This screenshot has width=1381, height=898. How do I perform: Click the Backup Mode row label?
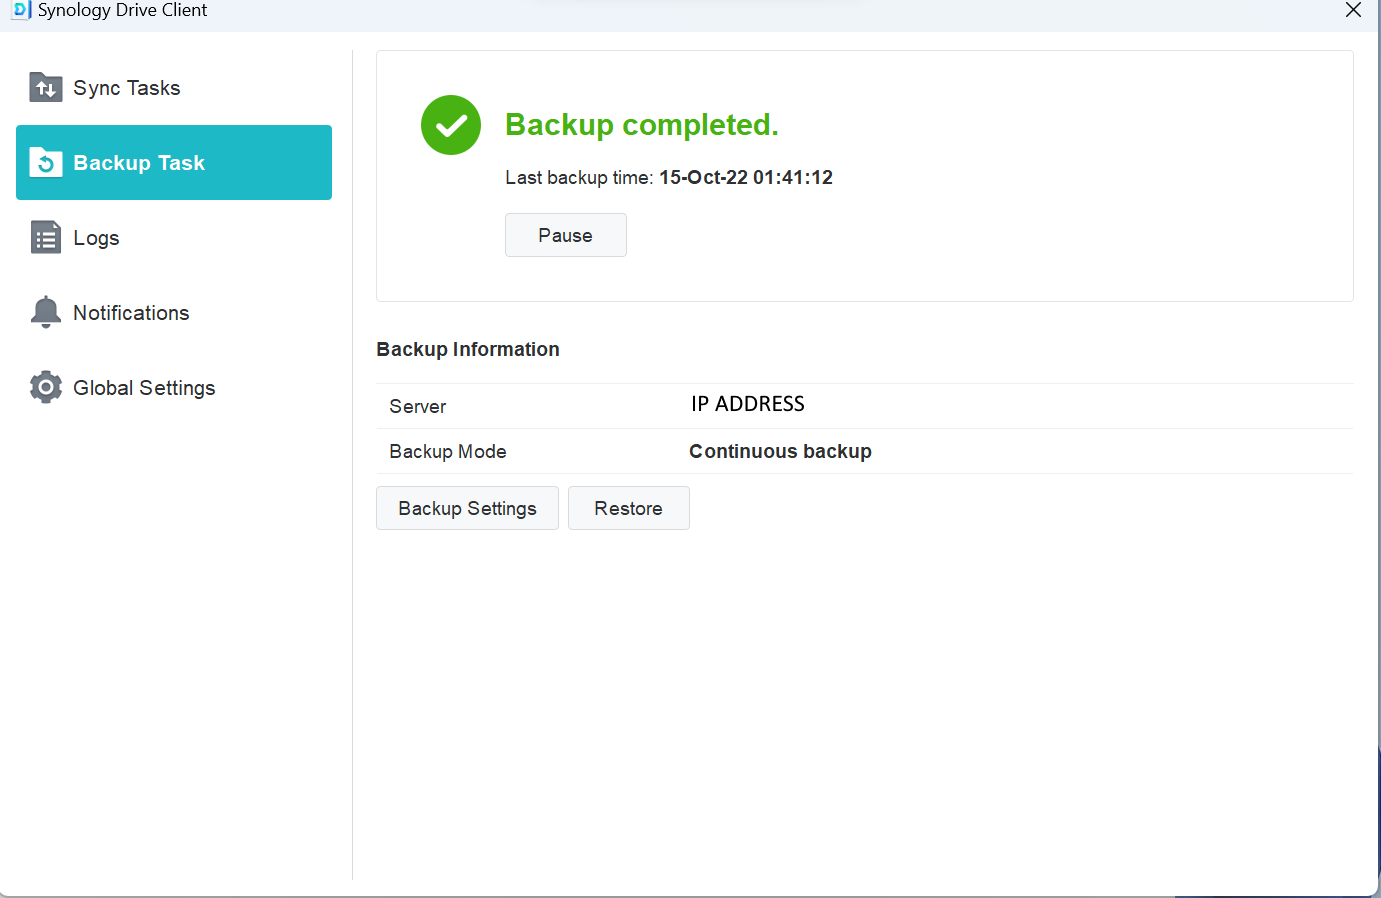[x=448, y=451]
